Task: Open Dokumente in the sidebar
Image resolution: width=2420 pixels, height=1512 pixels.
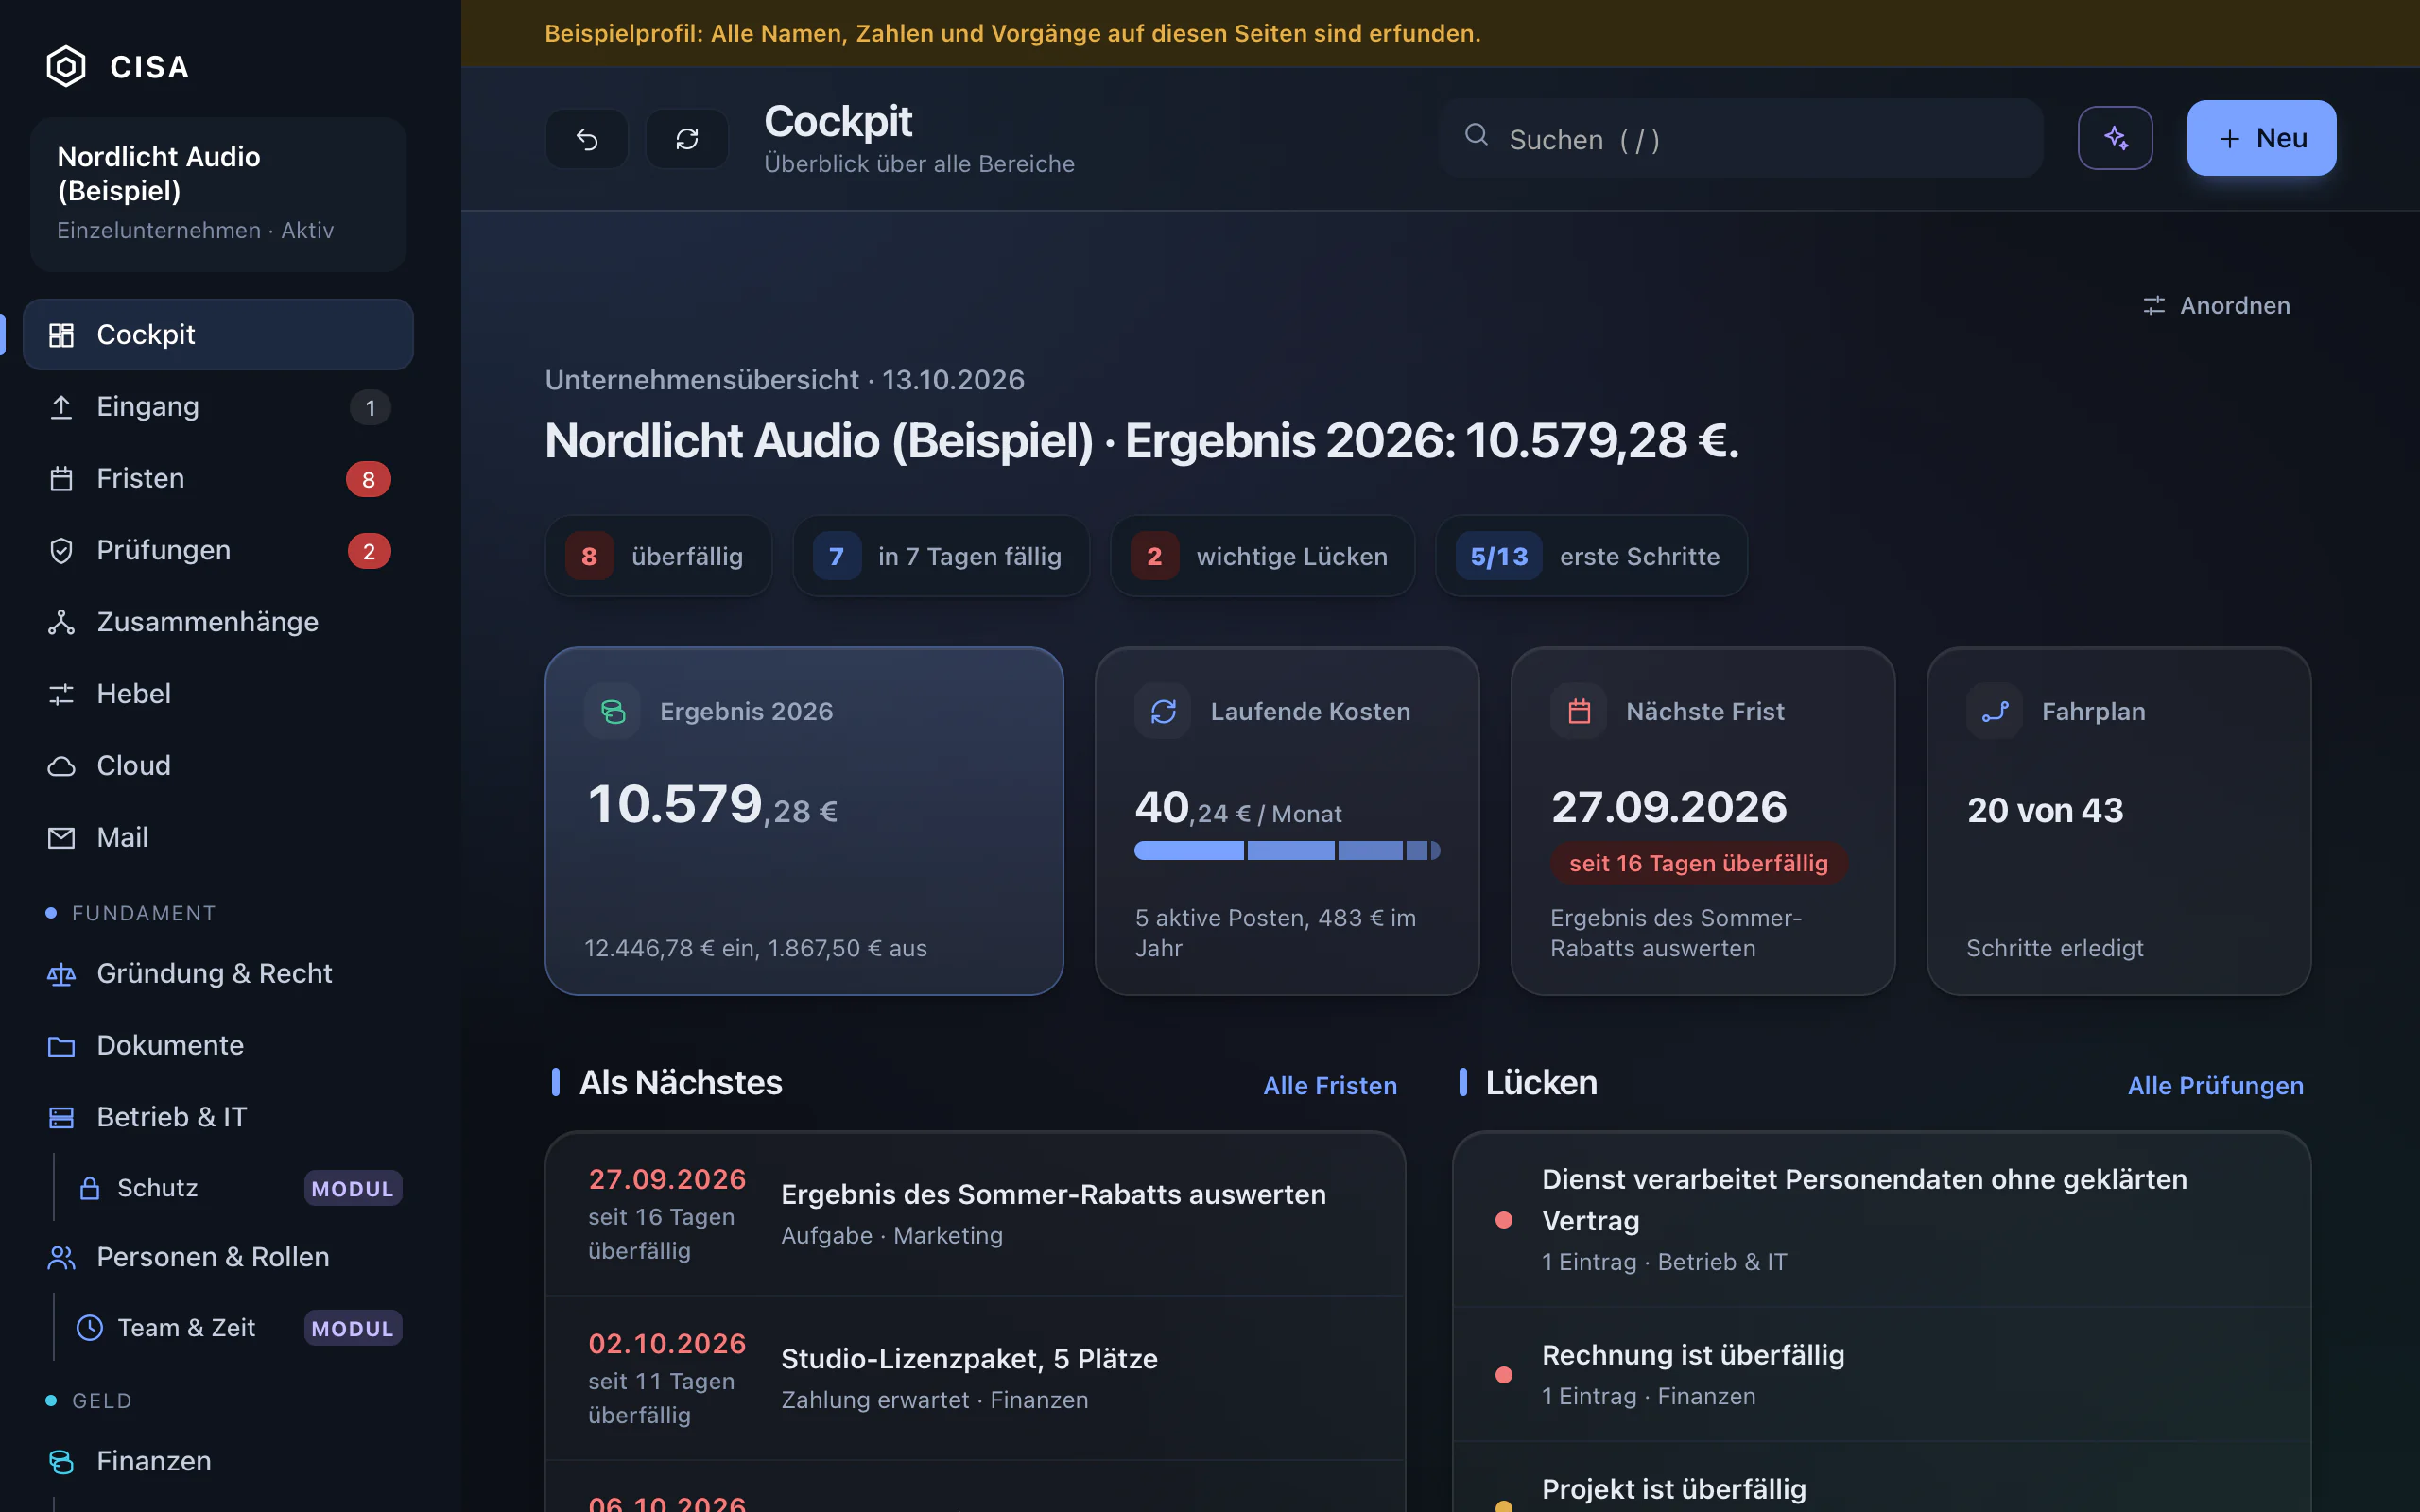Action: (x=218, y=1046)
